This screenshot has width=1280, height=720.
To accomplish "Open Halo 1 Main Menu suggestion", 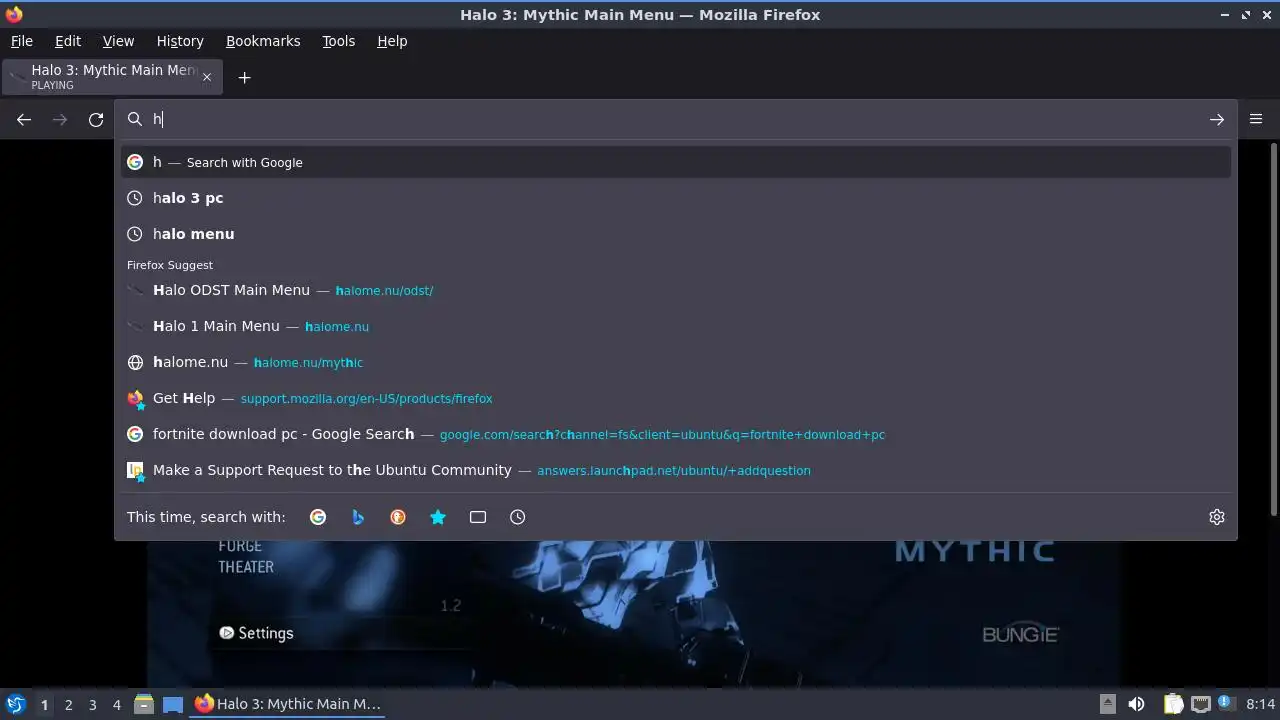I will click(x=676, y=326).
